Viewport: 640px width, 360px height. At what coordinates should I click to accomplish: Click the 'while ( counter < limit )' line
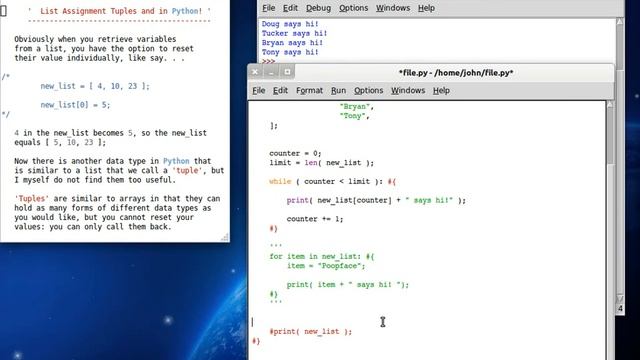tap(332, 182)
